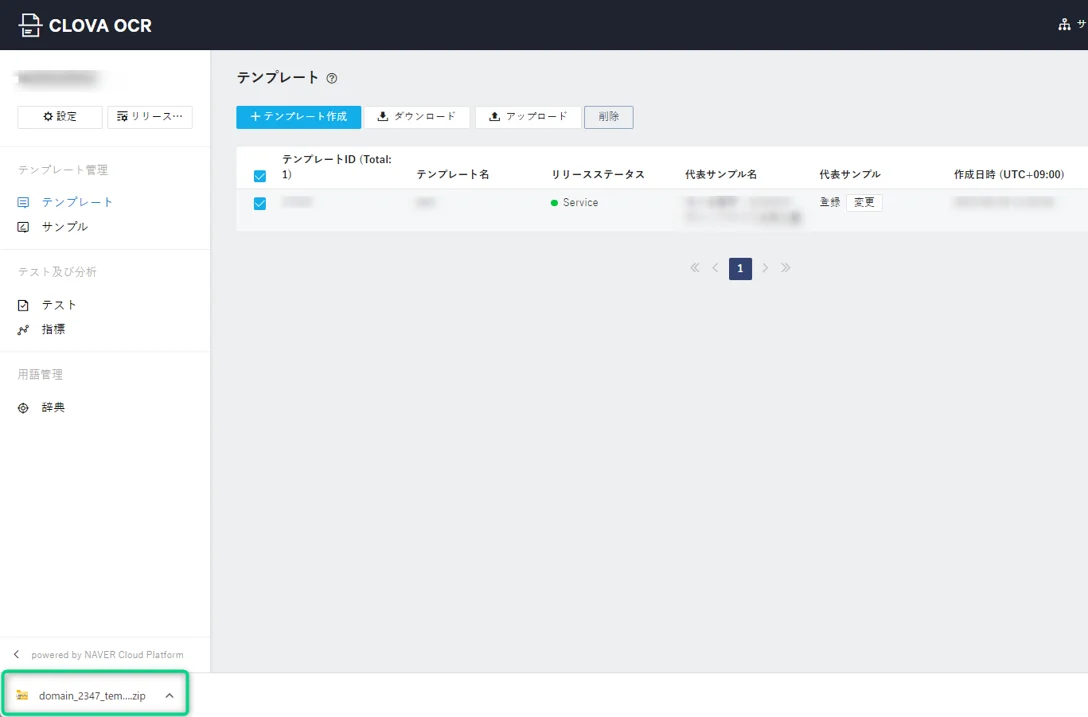Image resolution: width=1088 pixels, height=717 pixels.
Task: Open 指標 metrics from the sidebar
Action: 53,329
